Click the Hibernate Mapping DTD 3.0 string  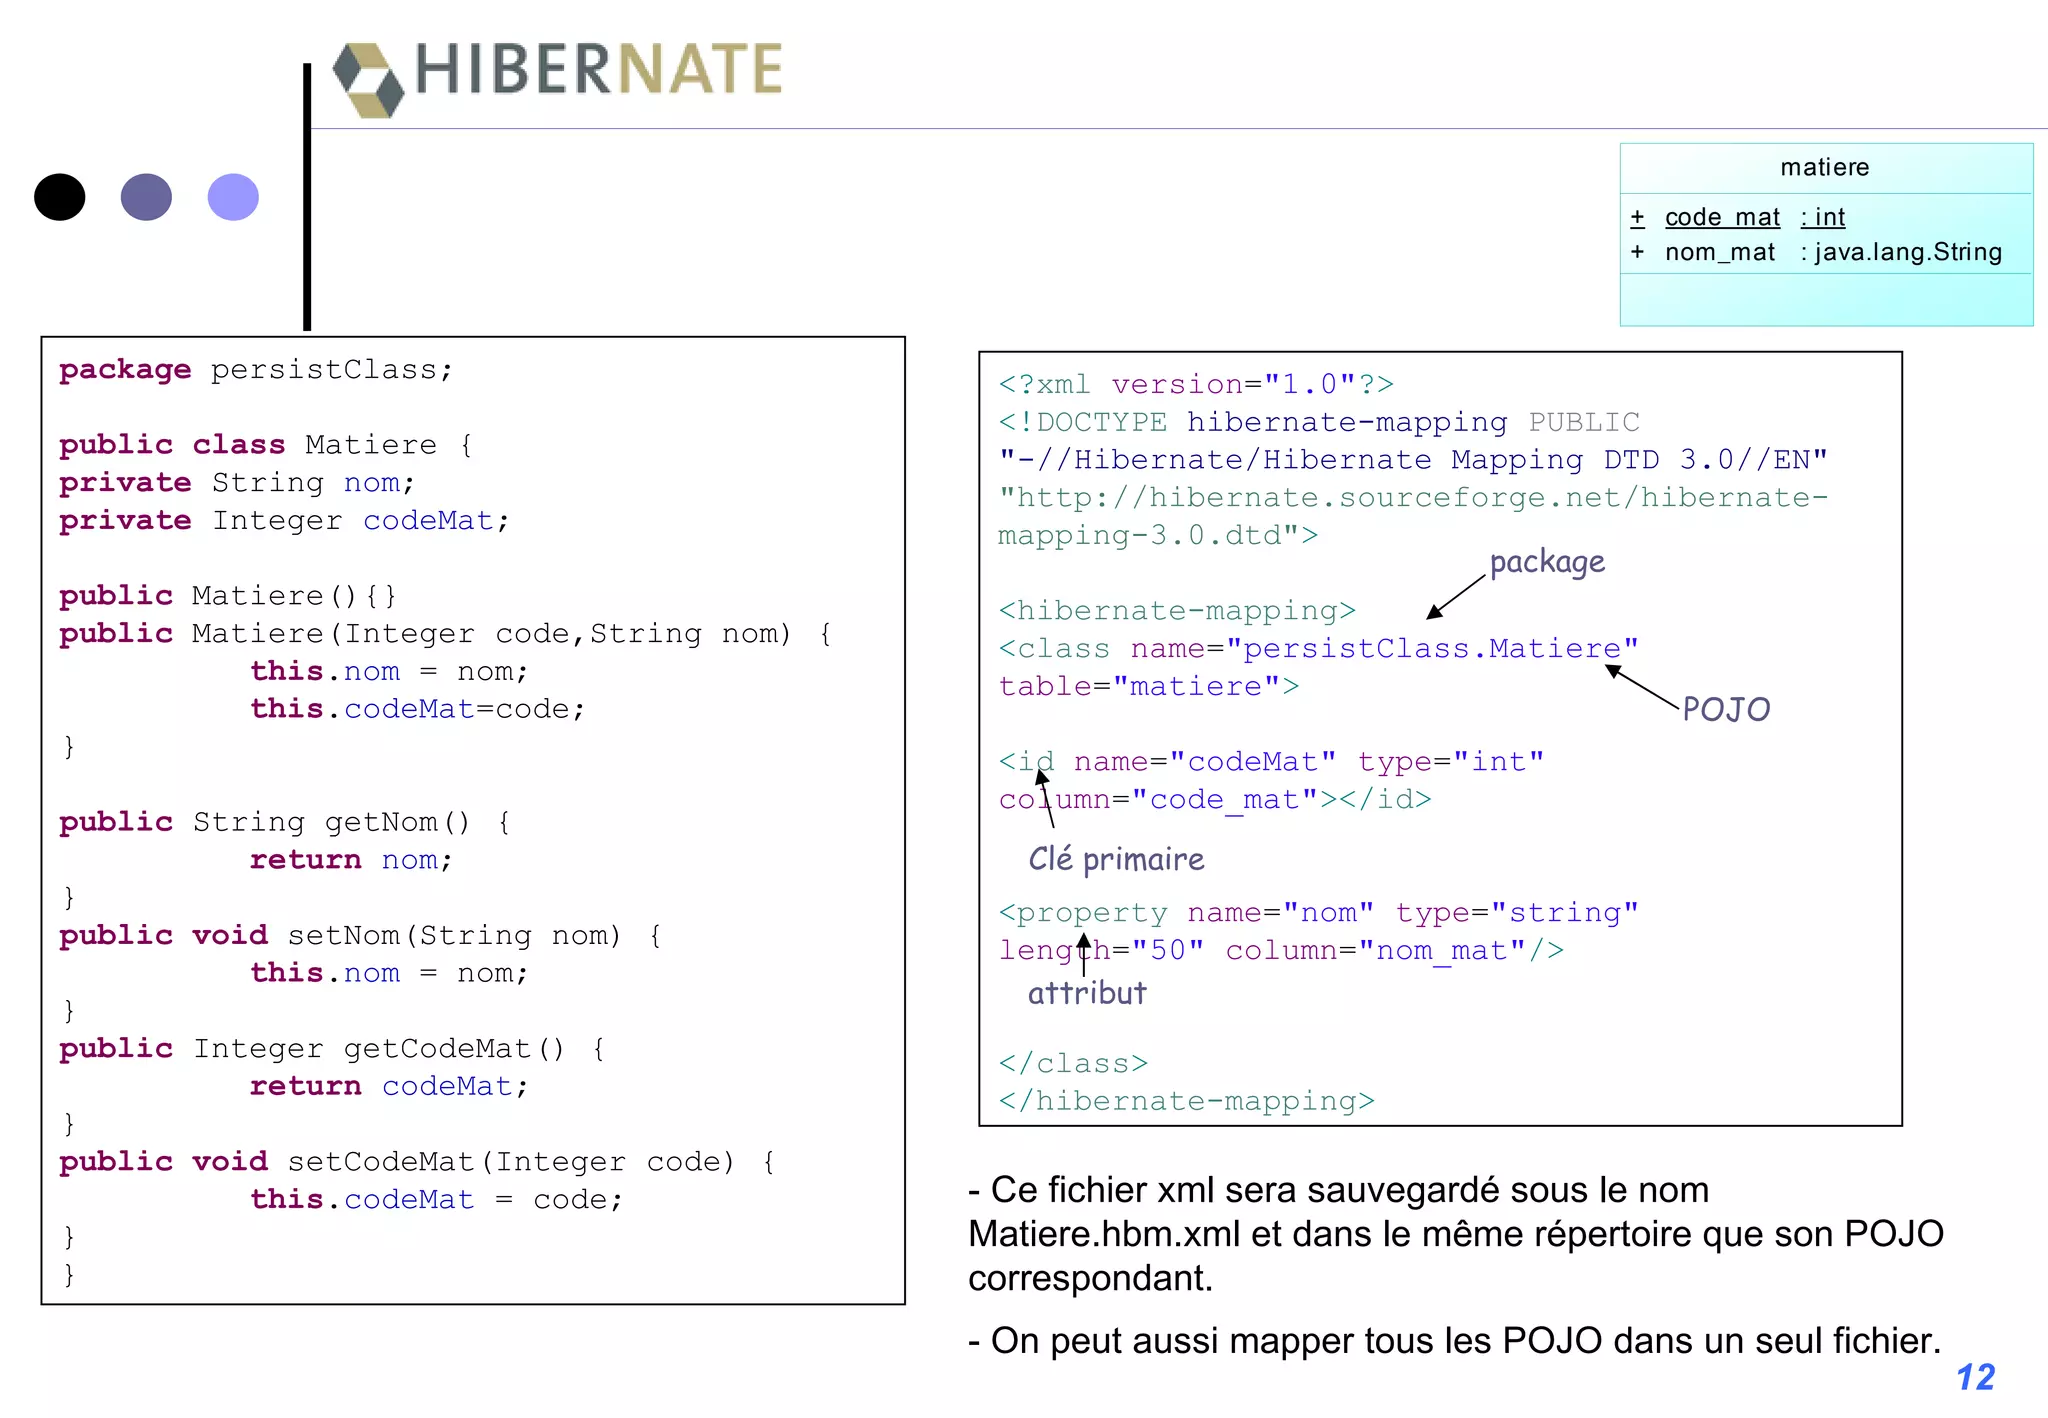pos(1413,460)
